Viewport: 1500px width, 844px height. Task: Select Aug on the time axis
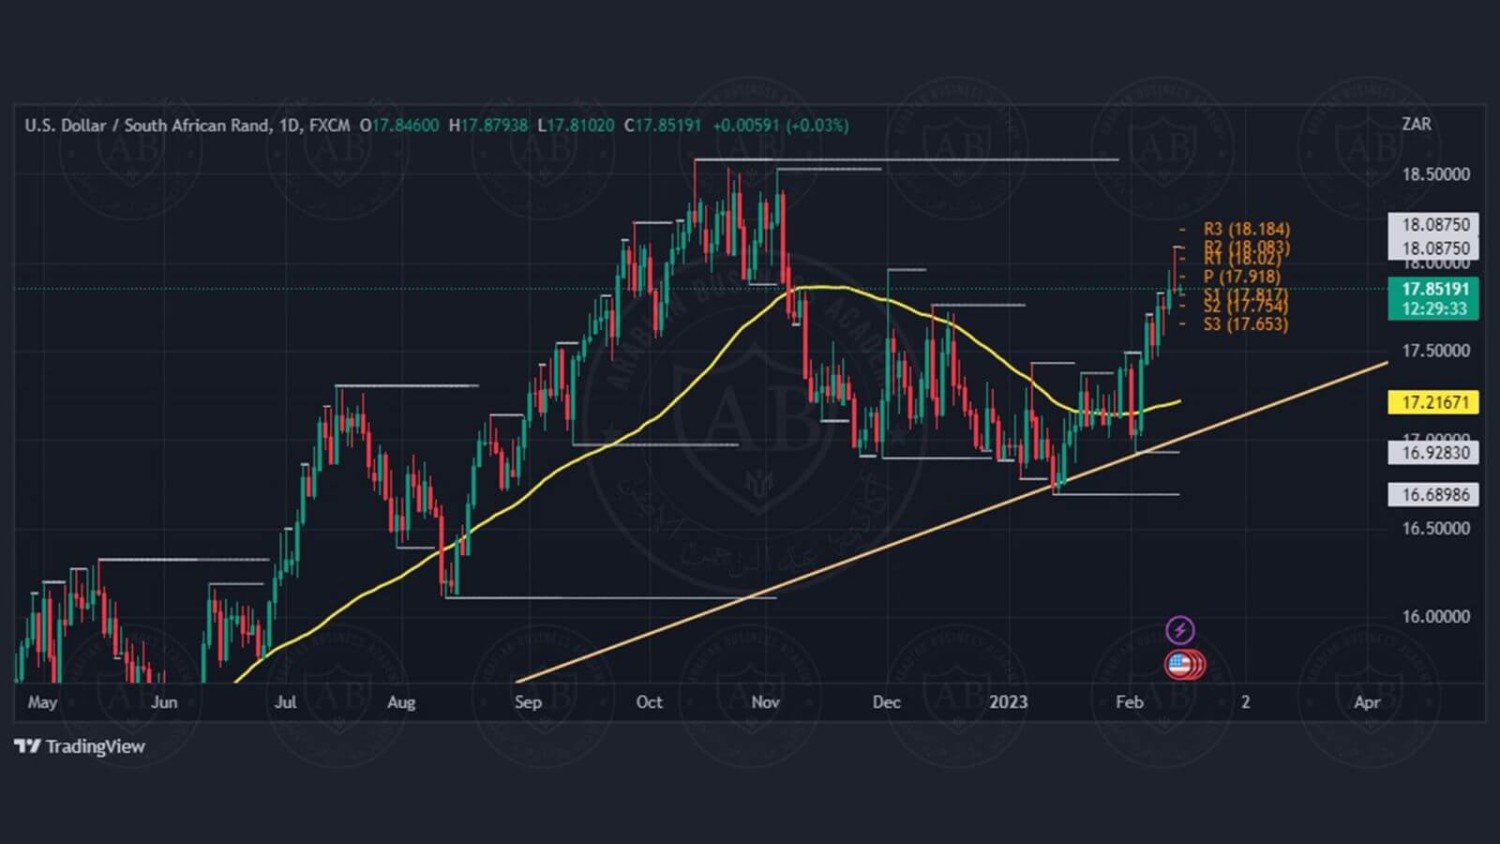point(401,702)
